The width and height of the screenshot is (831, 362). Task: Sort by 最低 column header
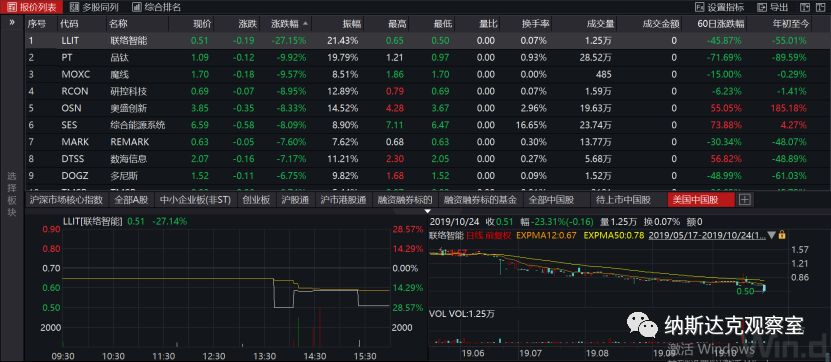pyautogui.click(x=443, y=24)
